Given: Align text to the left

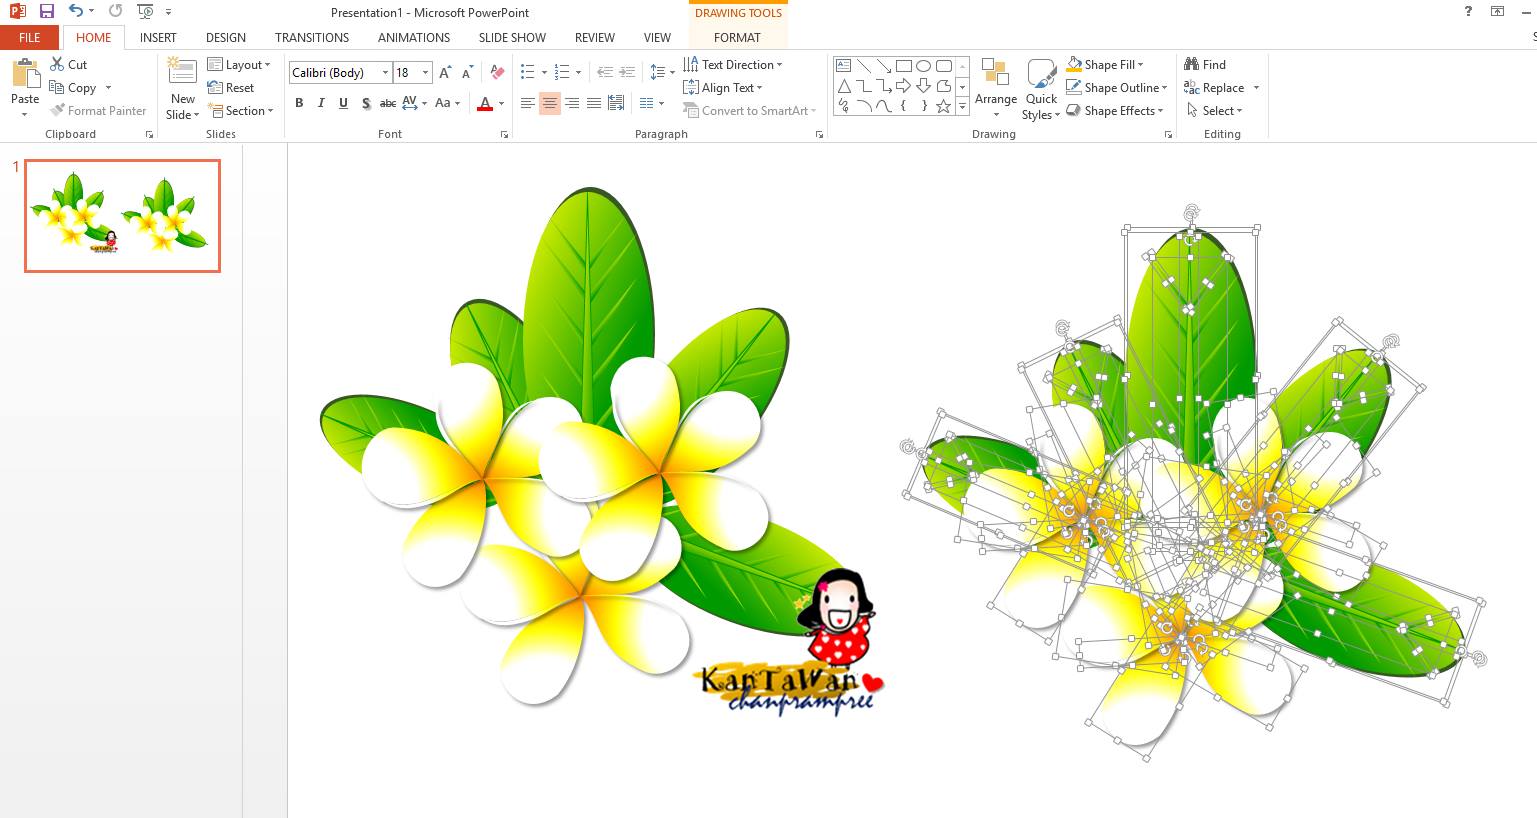Looking at the screenshot, I should coord(527,103).
